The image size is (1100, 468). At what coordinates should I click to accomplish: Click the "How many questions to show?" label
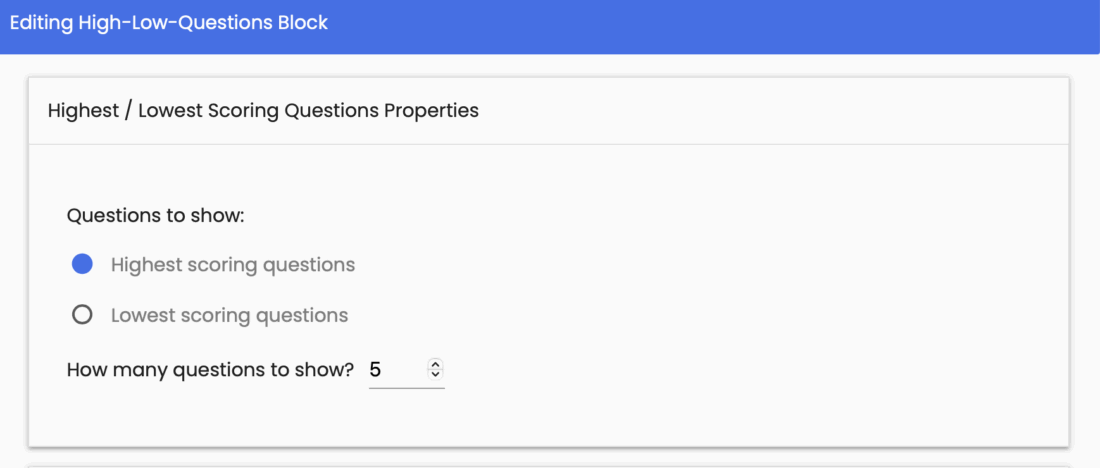pos(210,370)
